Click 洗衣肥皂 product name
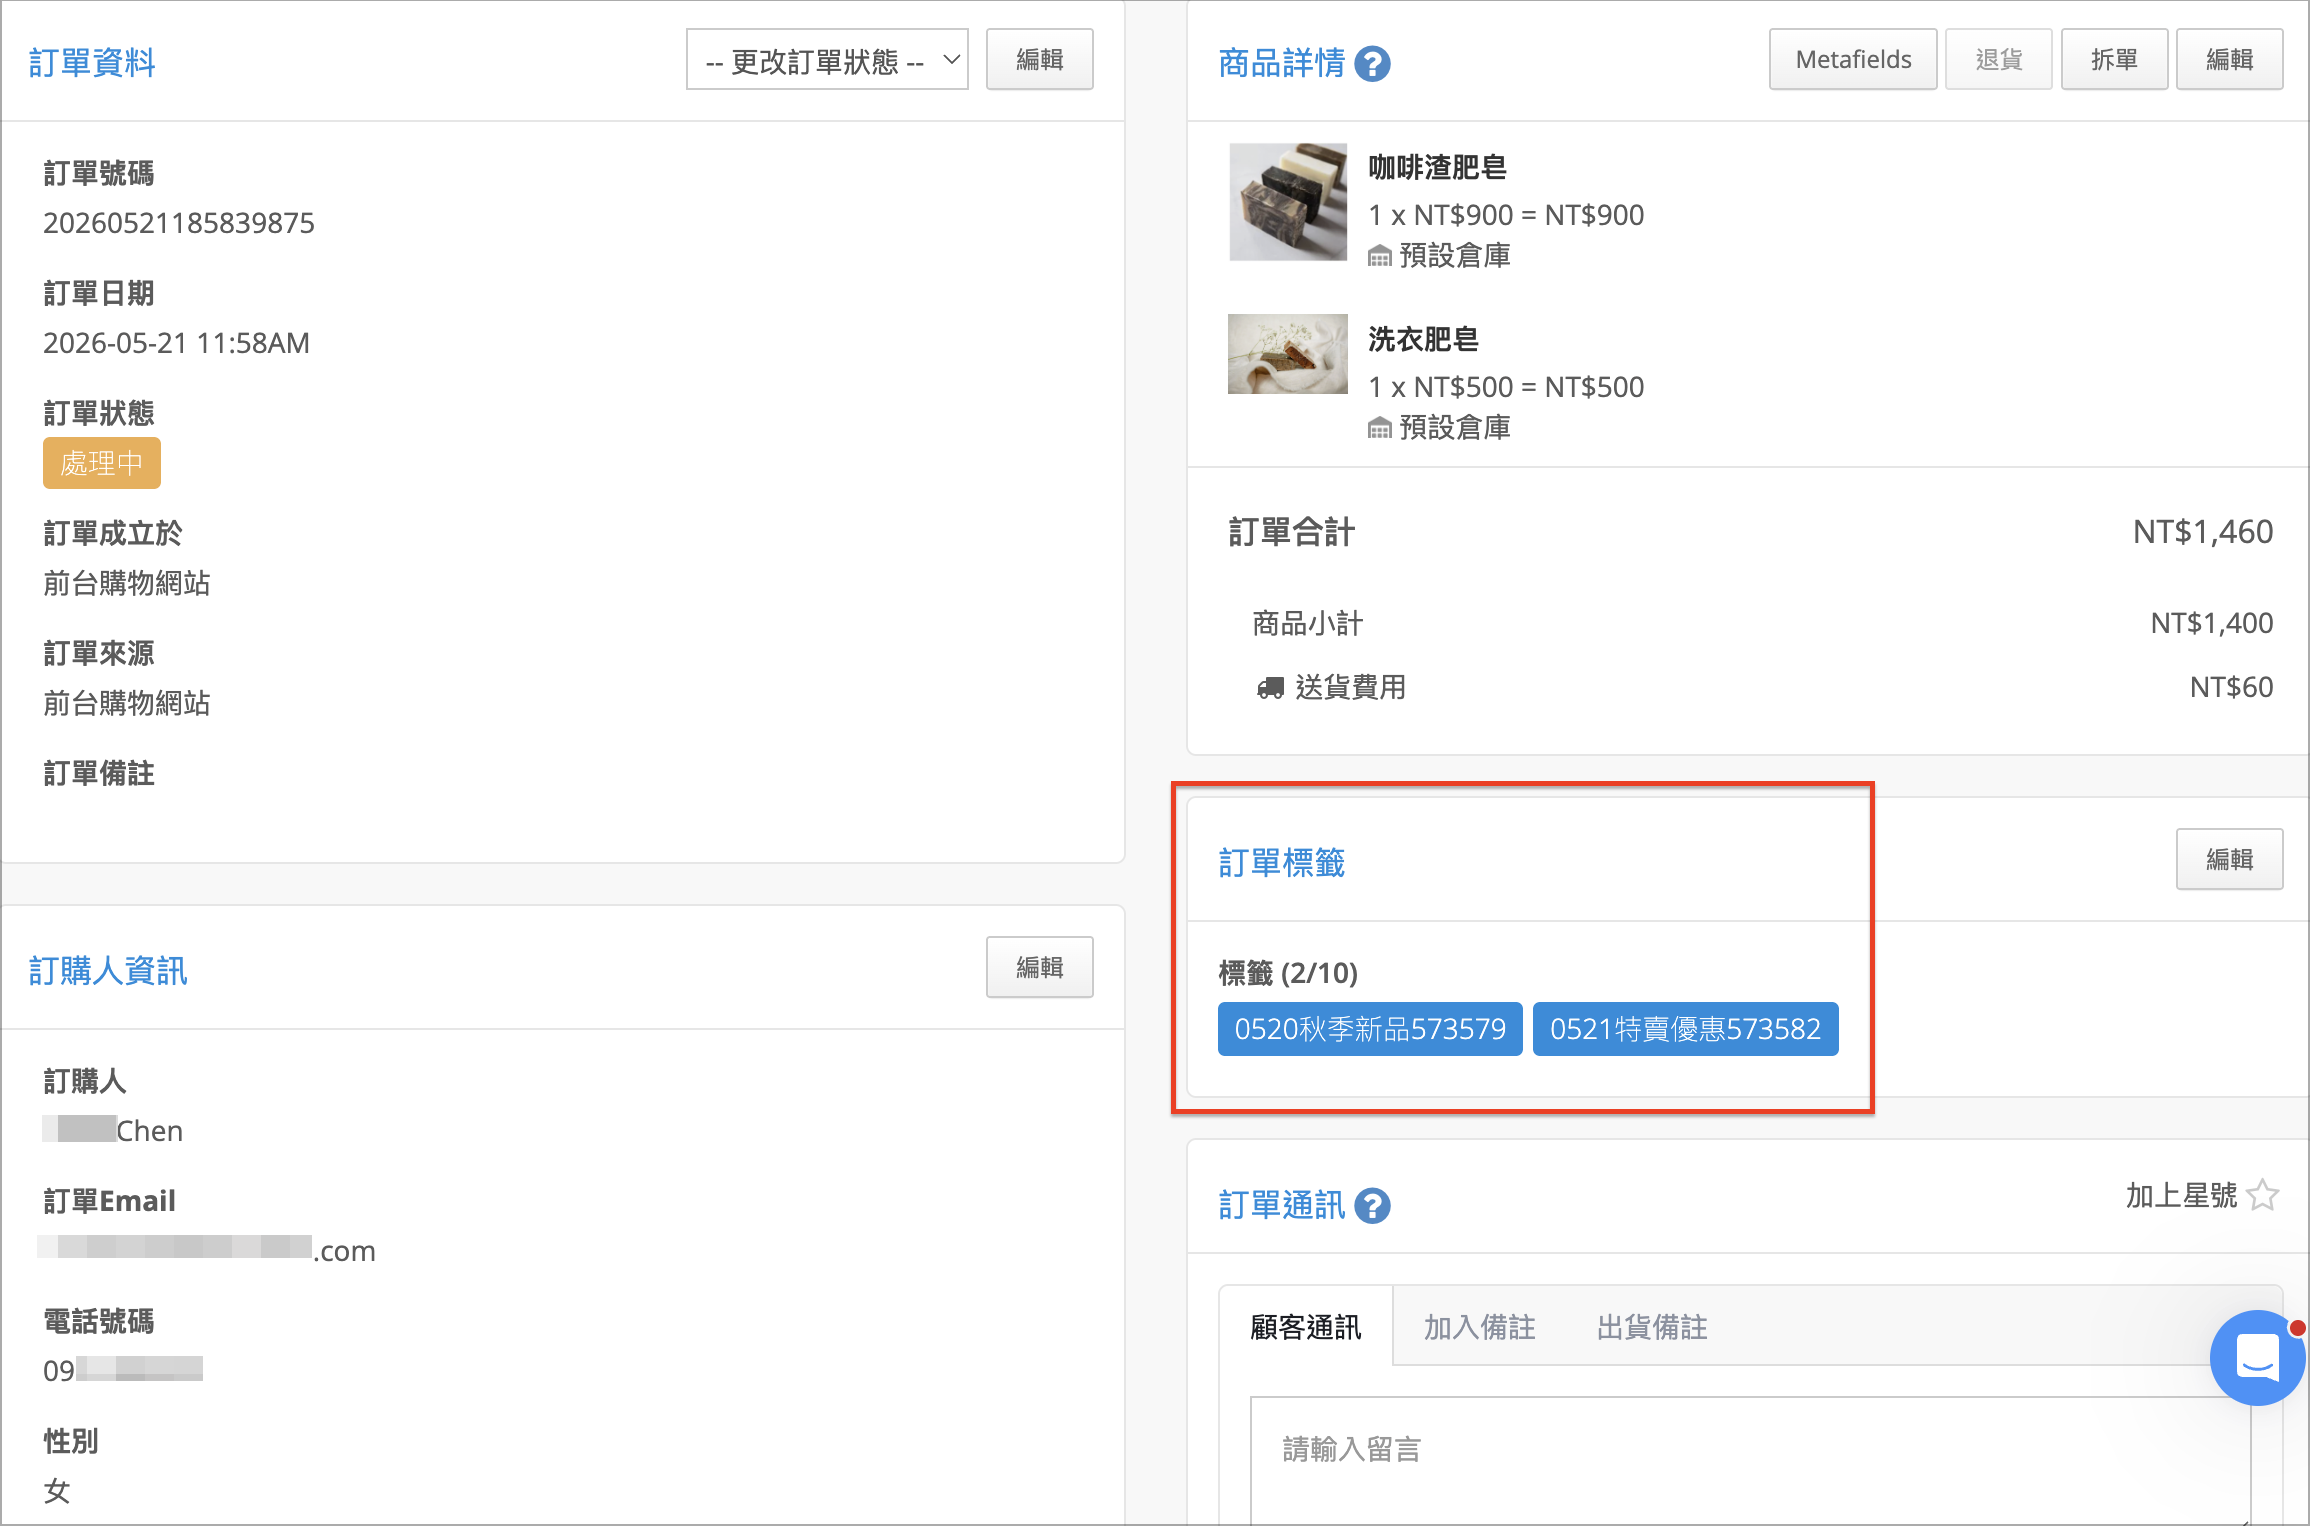The height and width of the screenshot is (1526, 2310). point(1423,339)
